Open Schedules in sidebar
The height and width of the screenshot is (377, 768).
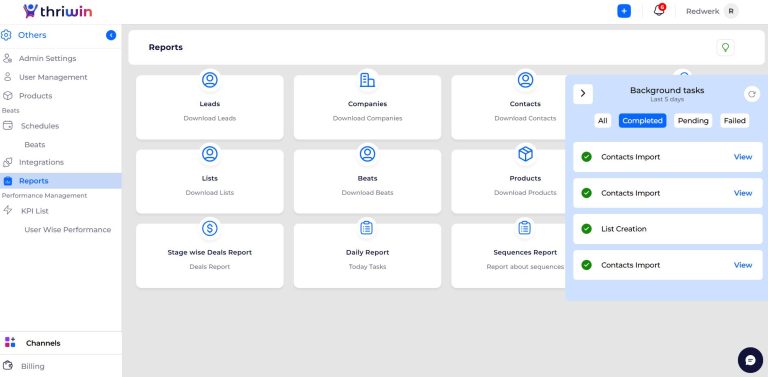click(40, 126)
